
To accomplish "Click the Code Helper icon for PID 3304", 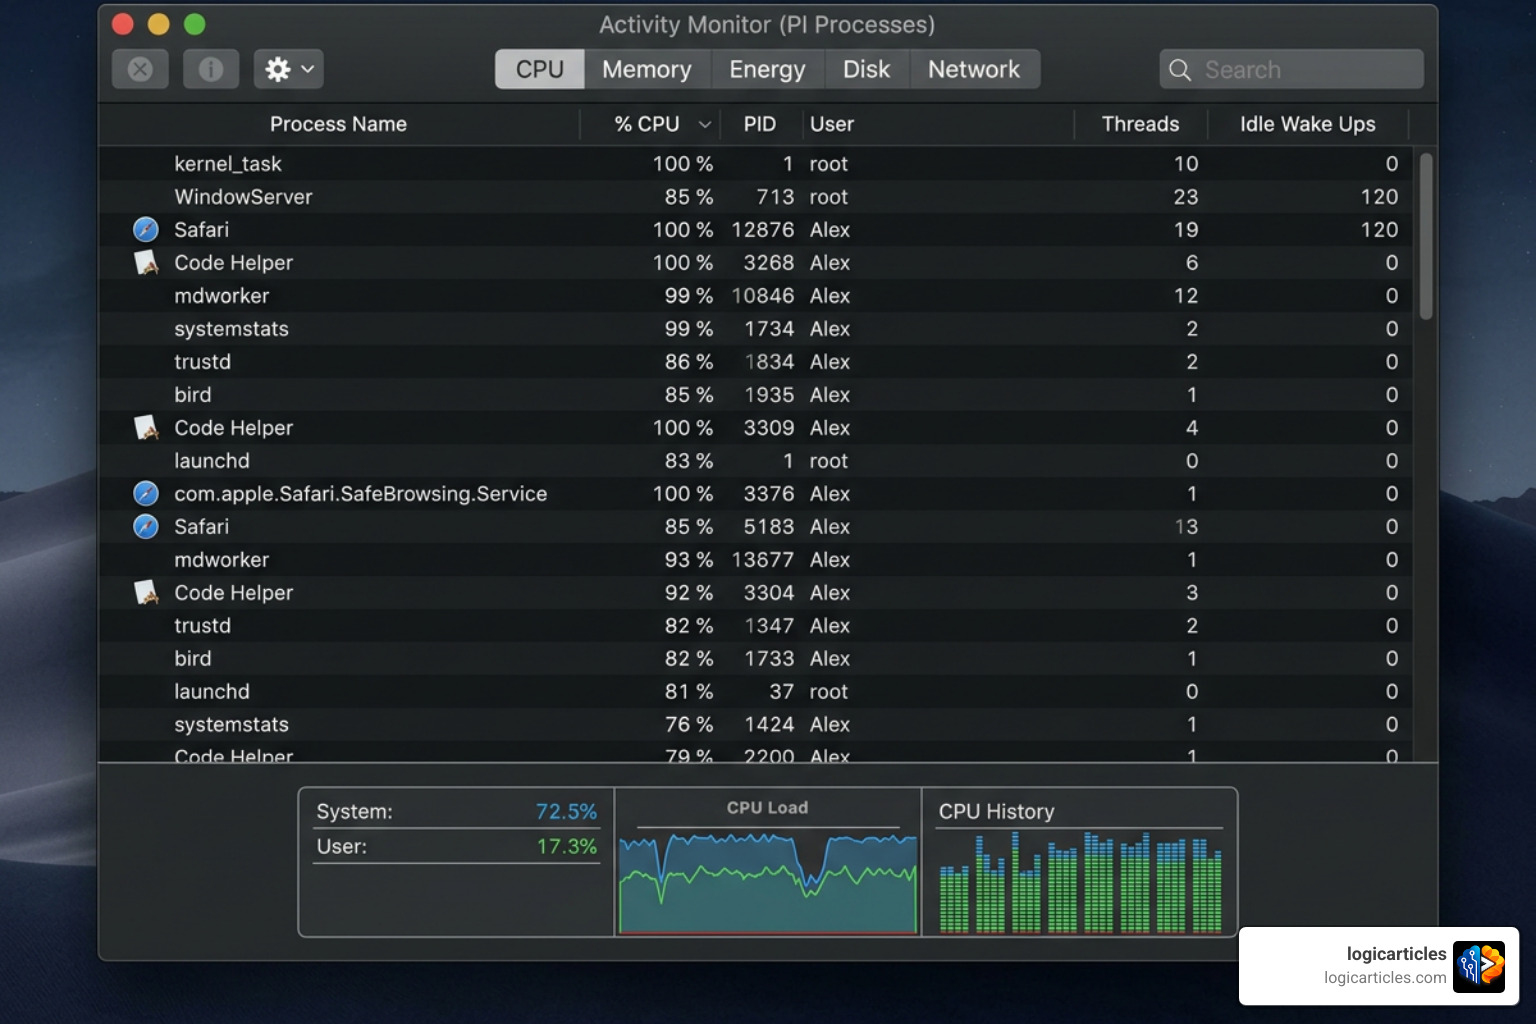I will point(146,593).
